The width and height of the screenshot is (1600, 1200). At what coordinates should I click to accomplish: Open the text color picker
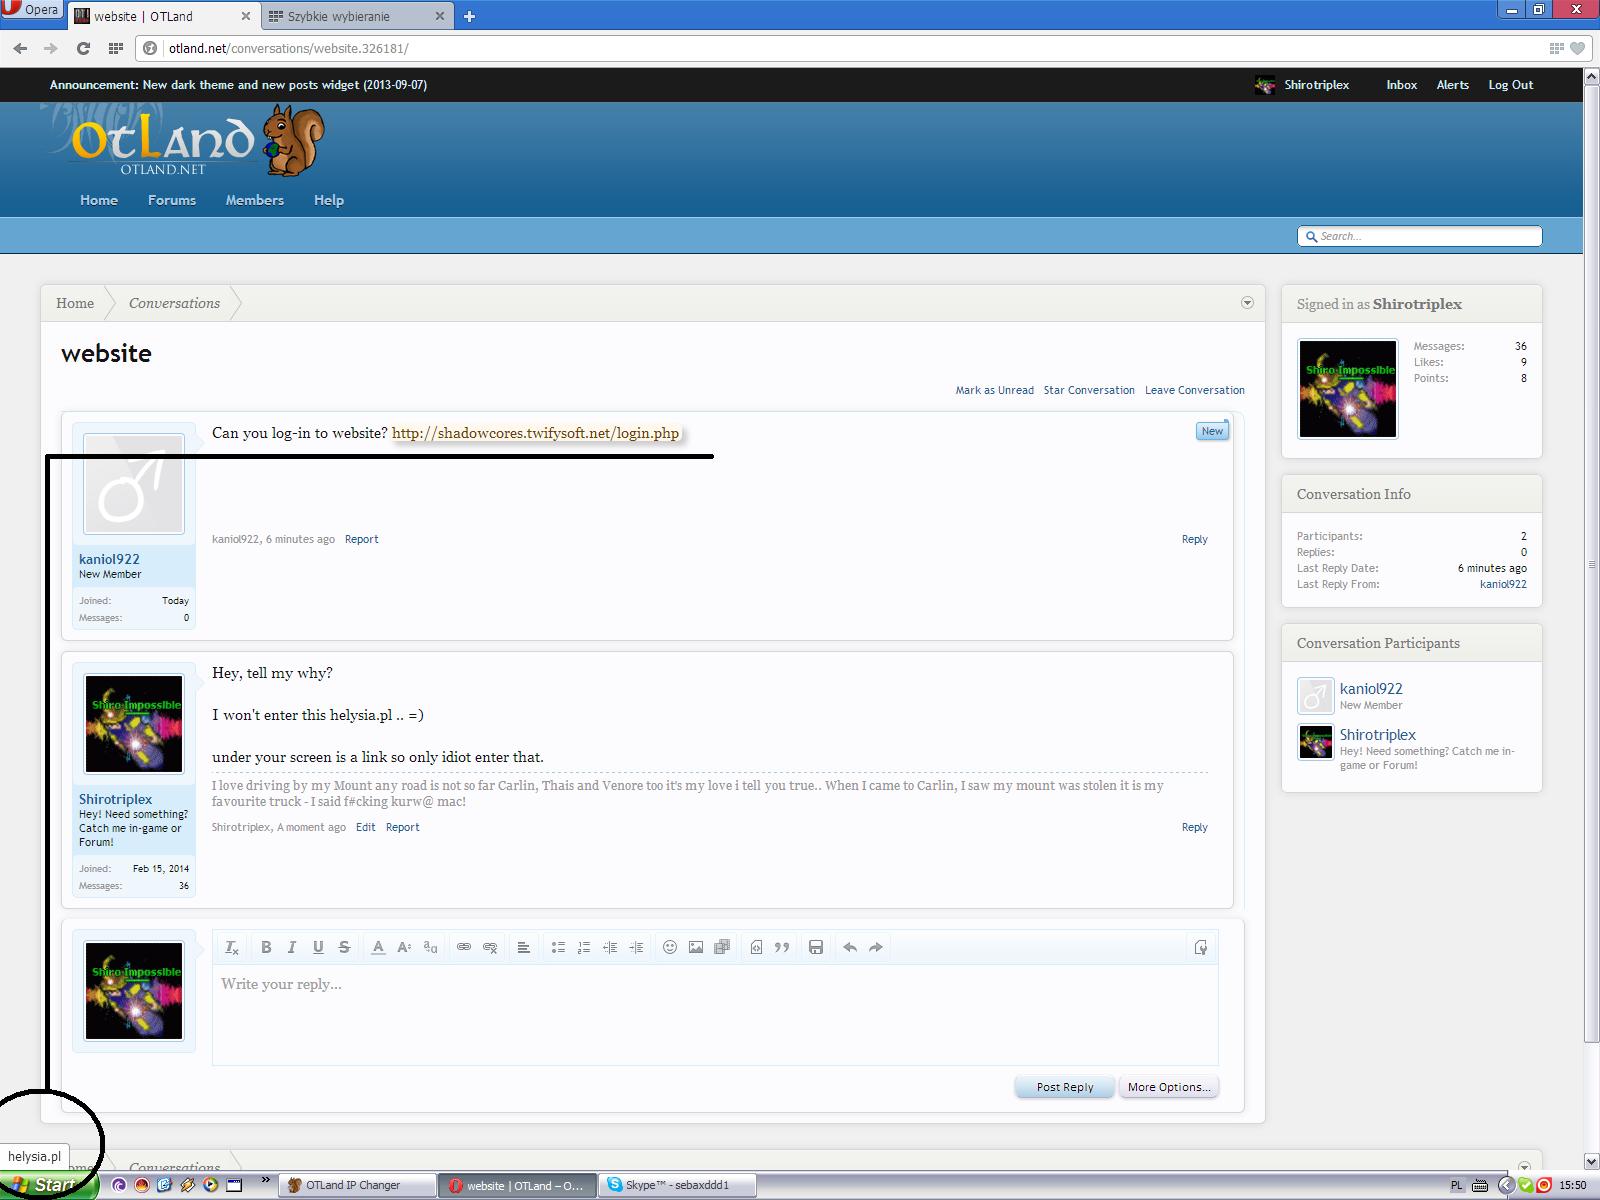tap(378, 947)
